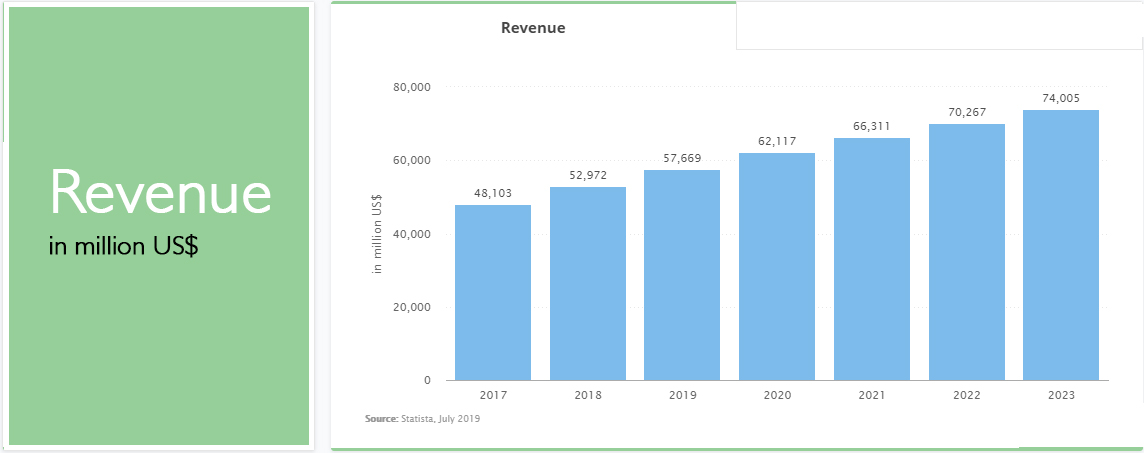
Task: Click the 0 y-axis label
Action: pyautogui.click(x=428, y=381)
